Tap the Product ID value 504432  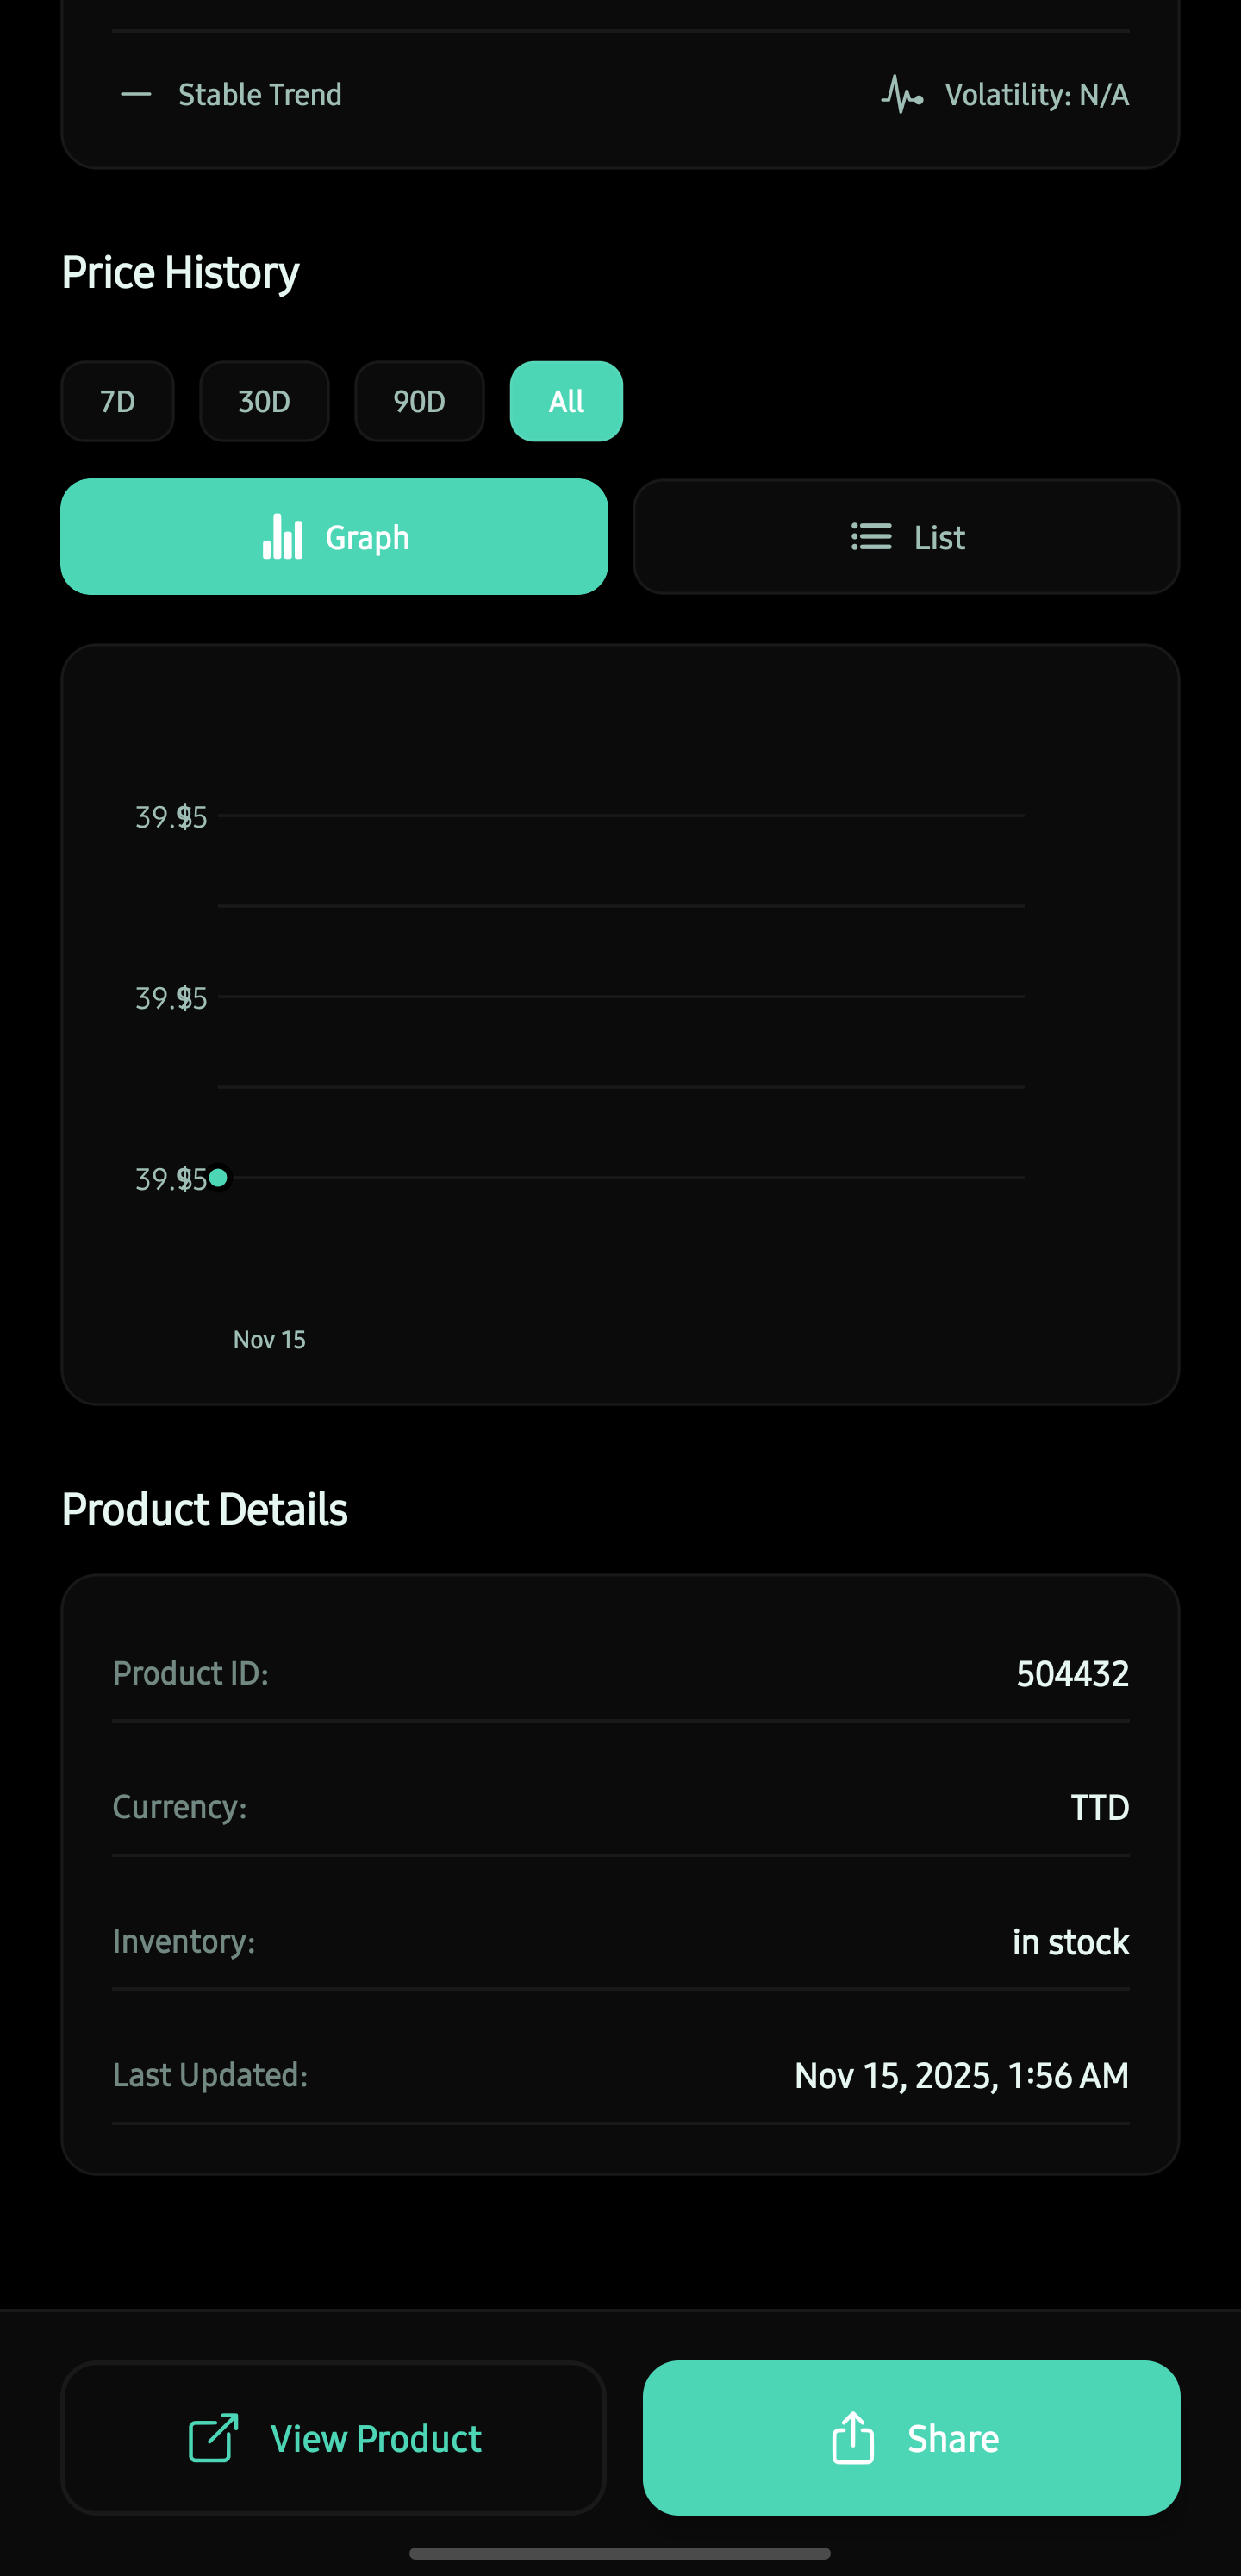(x=1072, y=1674)
